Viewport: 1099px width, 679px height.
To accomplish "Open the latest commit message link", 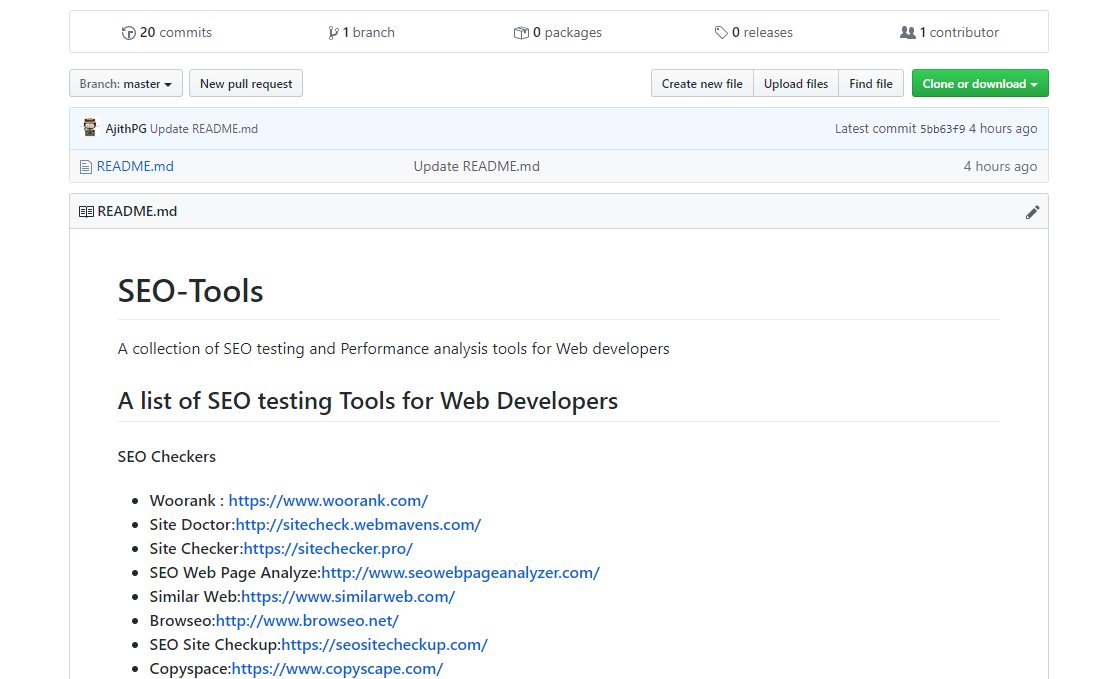I will pyautogui.click(x=204, y=129).
